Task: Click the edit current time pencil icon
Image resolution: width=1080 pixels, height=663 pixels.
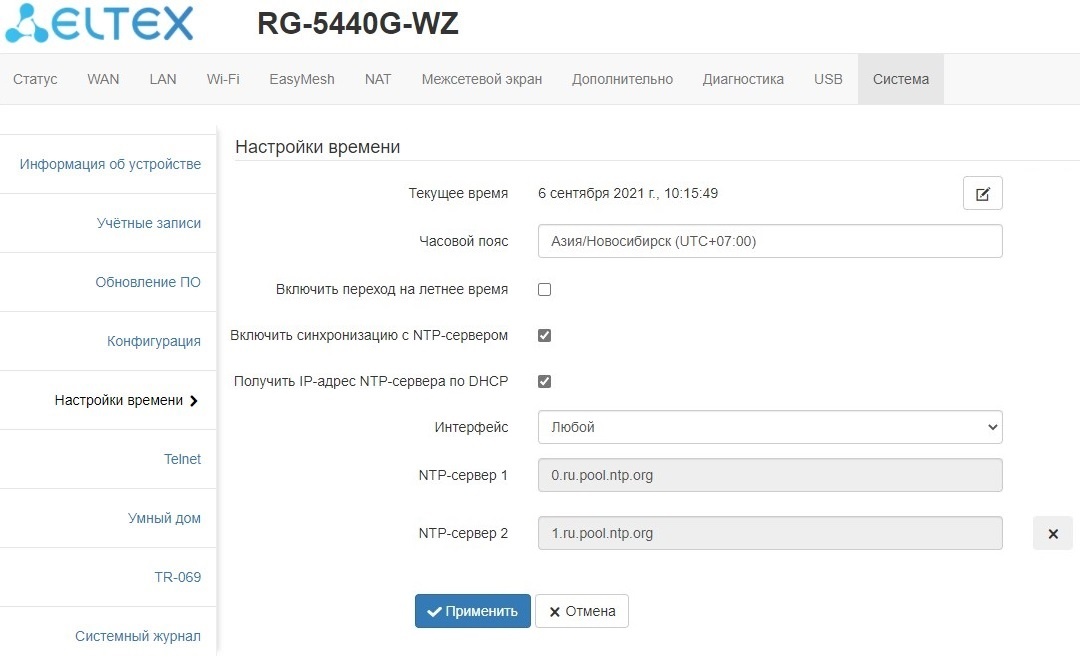Action: pyautogui.click(x=982, y=194)
